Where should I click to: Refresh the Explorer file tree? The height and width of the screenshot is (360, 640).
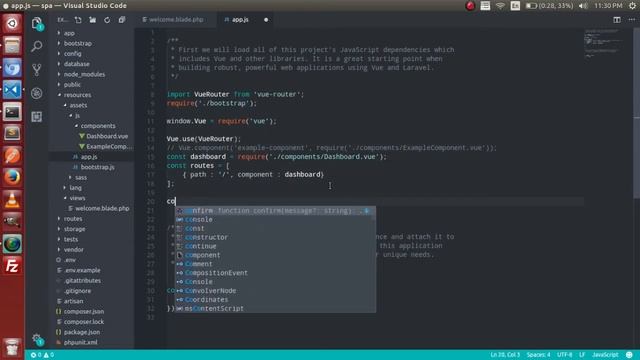pos(107,20)
